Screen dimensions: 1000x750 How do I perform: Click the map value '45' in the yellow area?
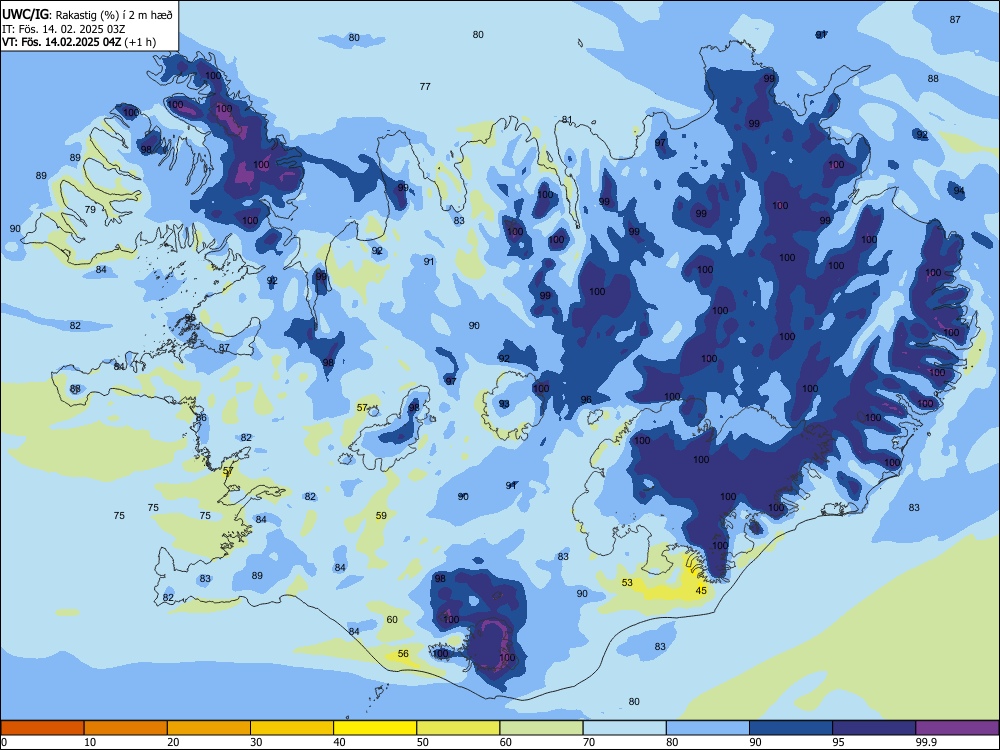point(701,591)
